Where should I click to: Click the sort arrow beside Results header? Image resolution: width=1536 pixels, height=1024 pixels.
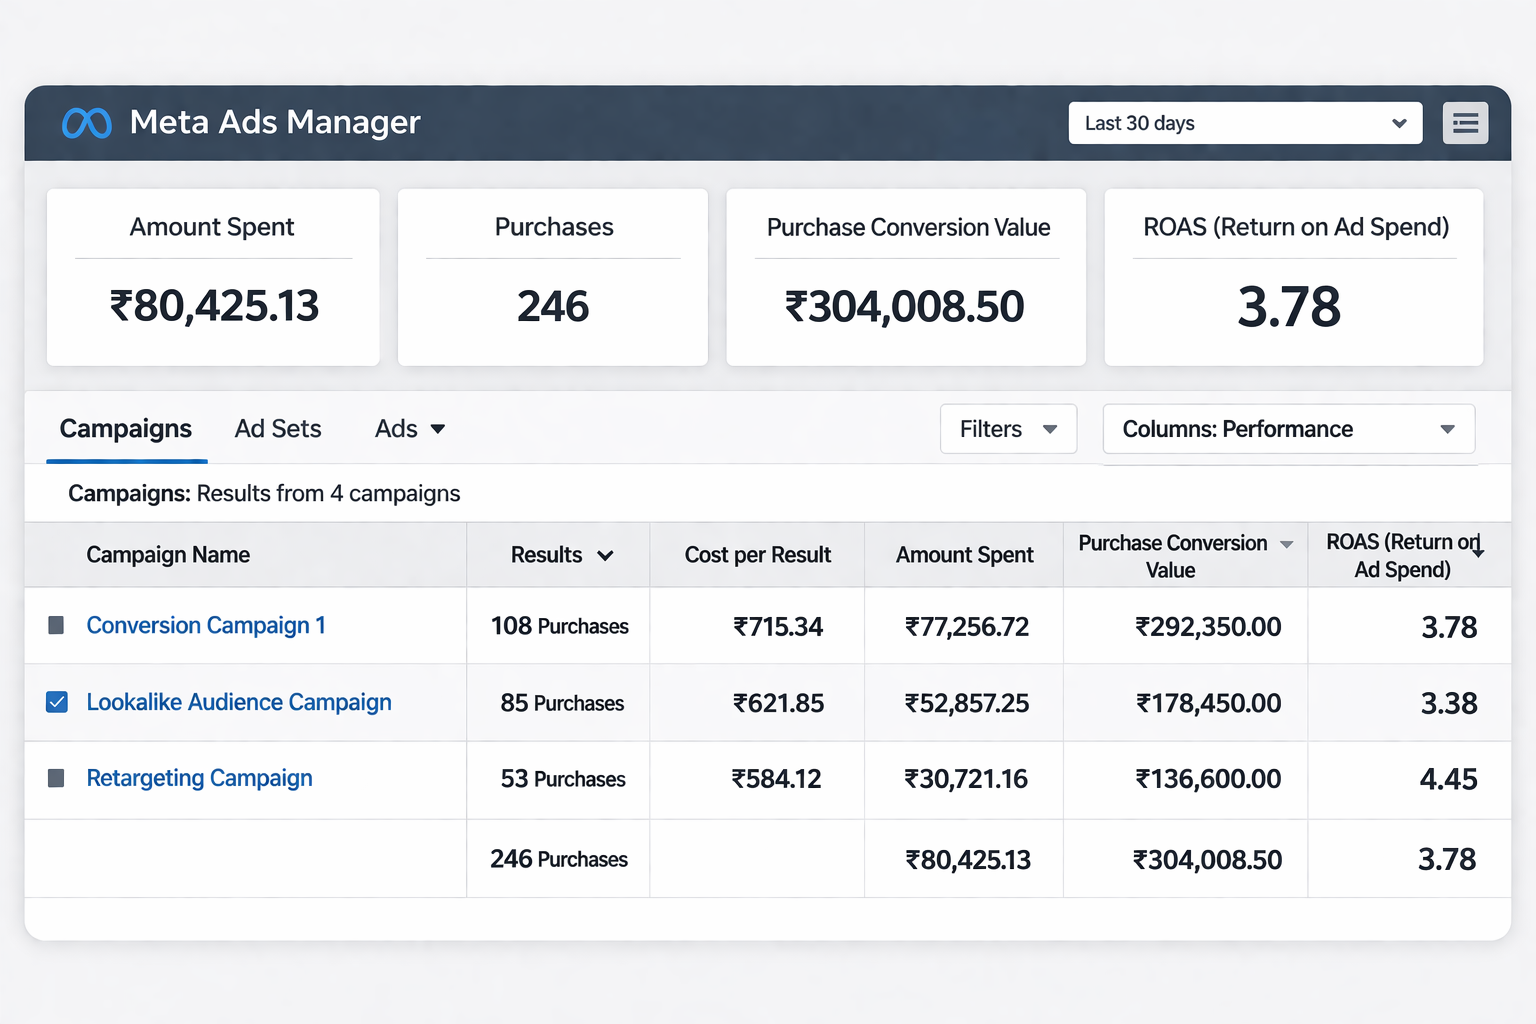click(x=605, y=556)
